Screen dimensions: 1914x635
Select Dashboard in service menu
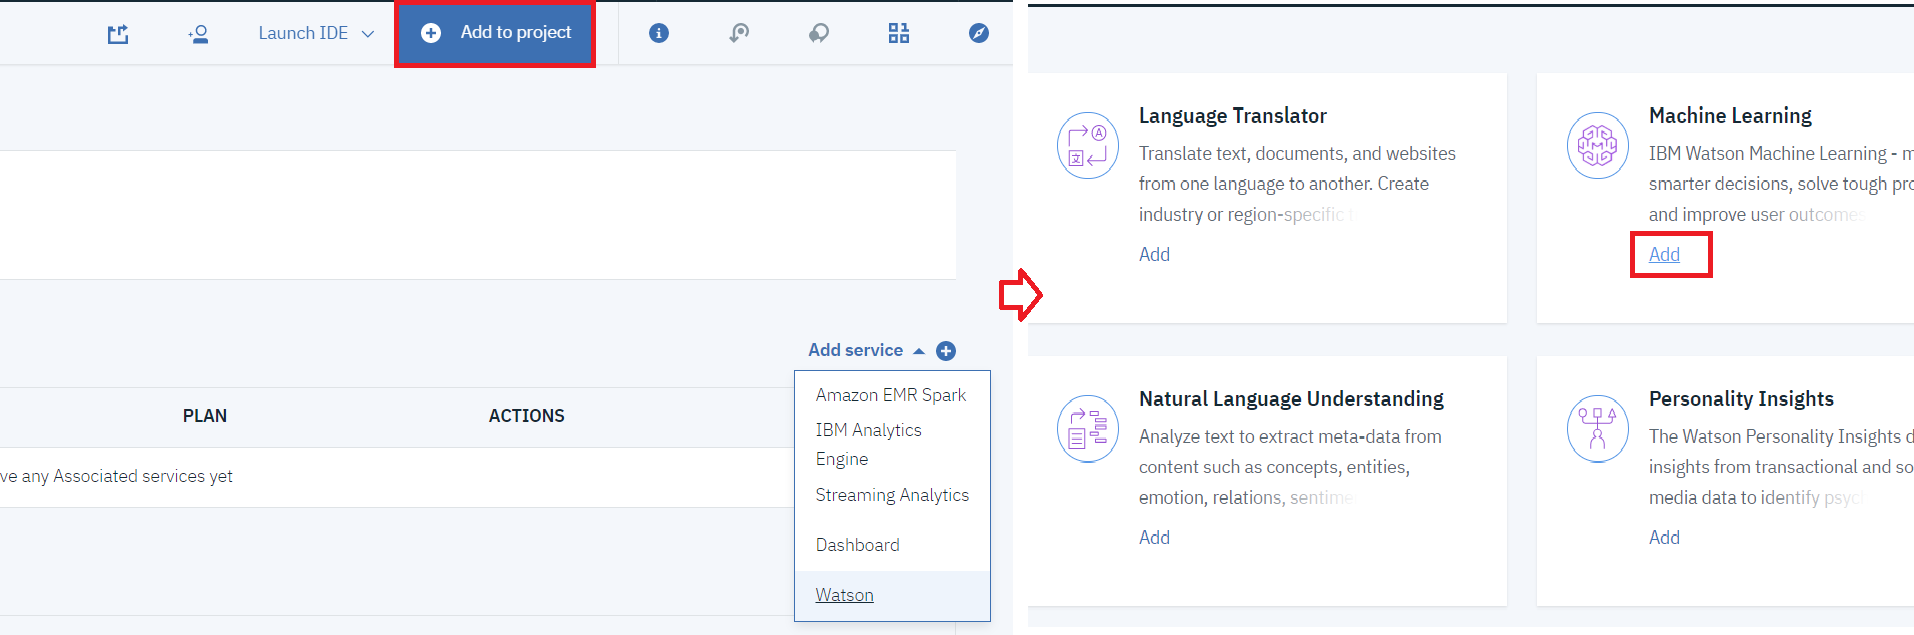(x=857, y=545)
